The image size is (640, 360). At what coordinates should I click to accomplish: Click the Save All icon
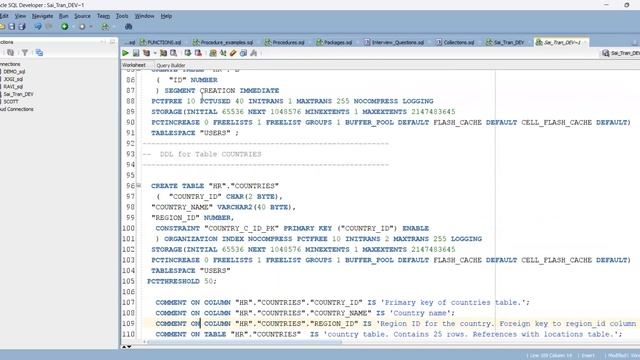tap(22, 27)
